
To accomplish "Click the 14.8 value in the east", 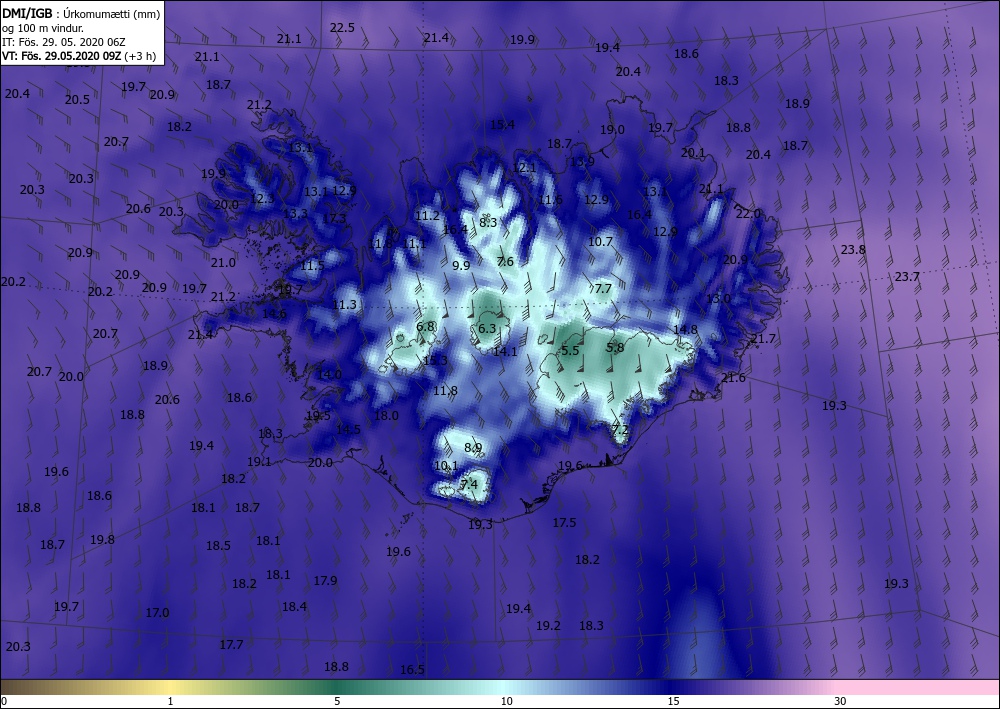I will pyautogui.click(x=685, y=330).
